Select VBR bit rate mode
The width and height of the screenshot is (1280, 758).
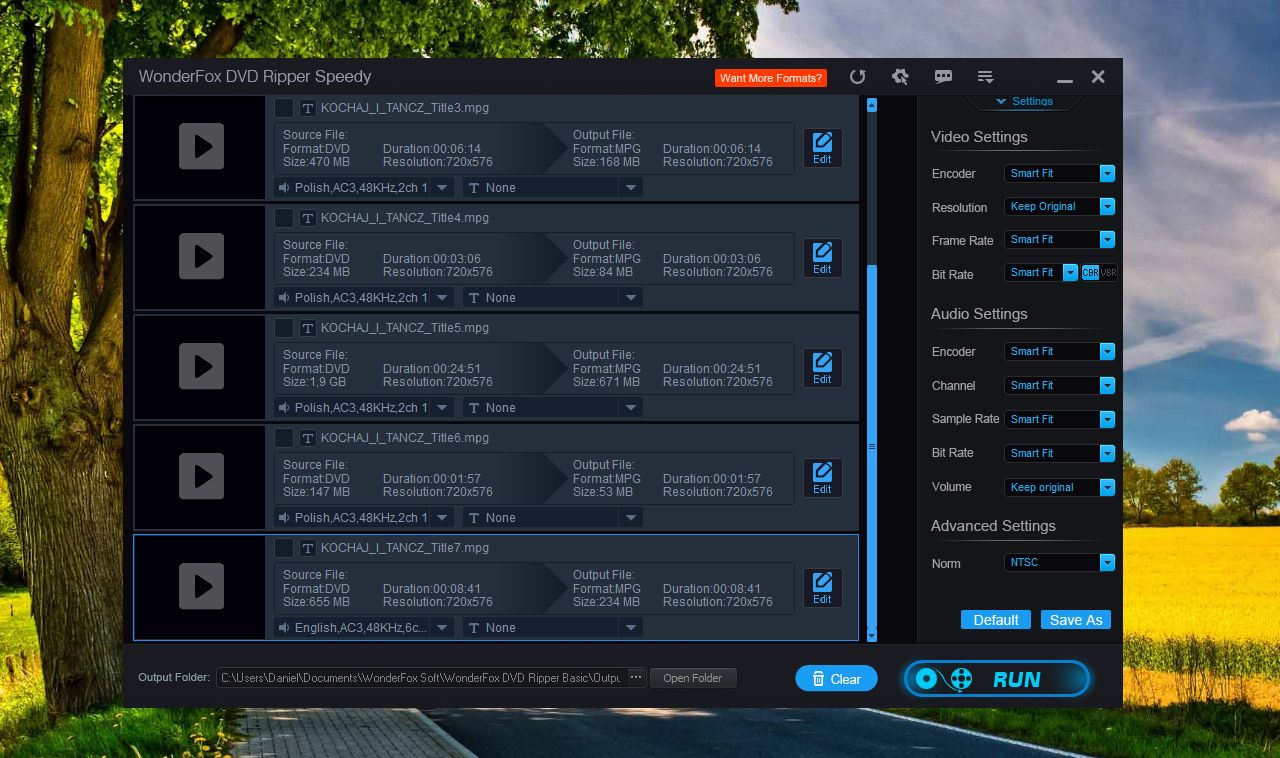pyautogui.click(x=1108, y=273)
